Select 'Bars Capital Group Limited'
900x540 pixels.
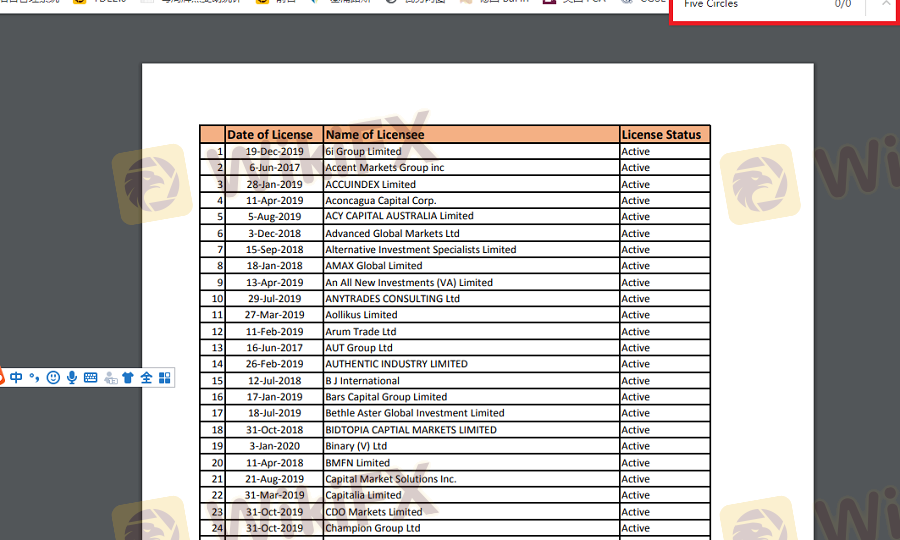tap(386, 397)
